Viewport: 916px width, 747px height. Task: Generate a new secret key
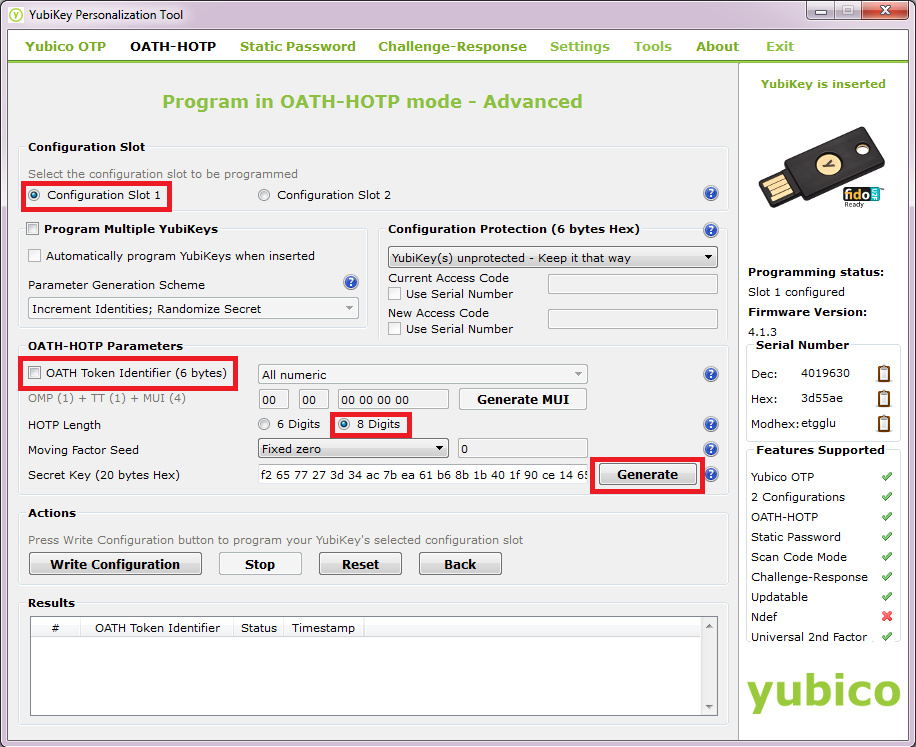647,474
